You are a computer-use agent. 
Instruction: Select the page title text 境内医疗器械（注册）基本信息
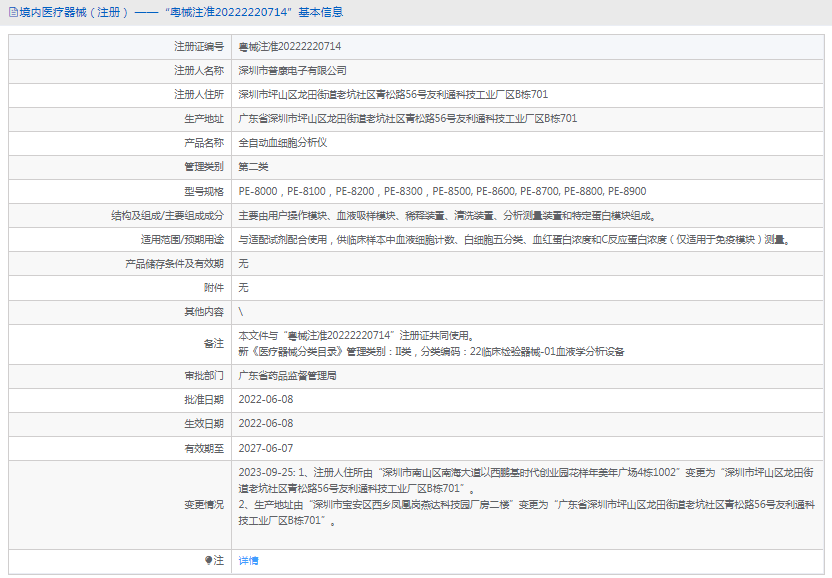click(x=181, y=12)
